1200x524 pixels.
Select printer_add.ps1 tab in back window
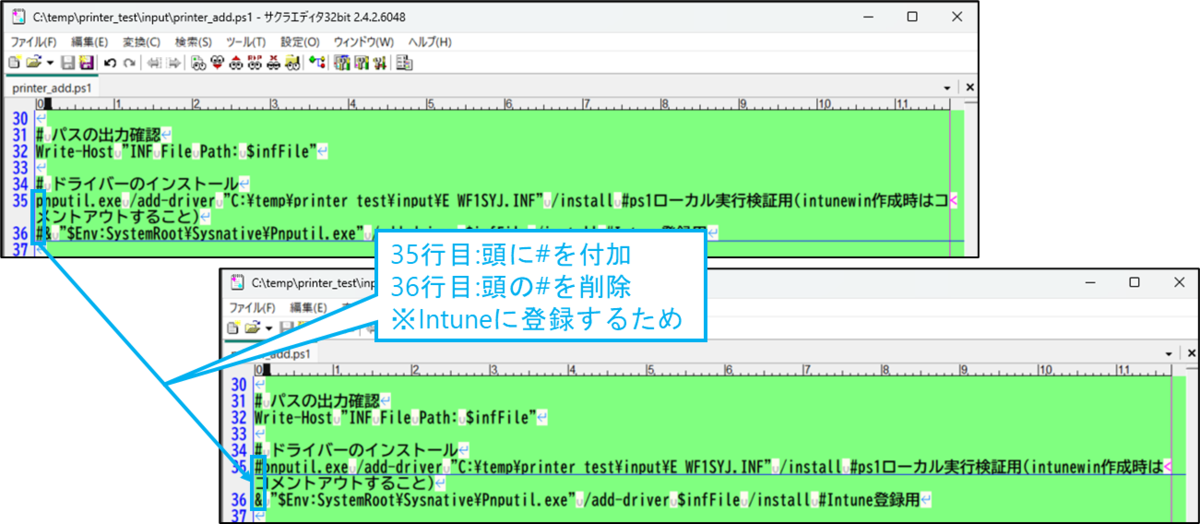(x=53, y=87)
